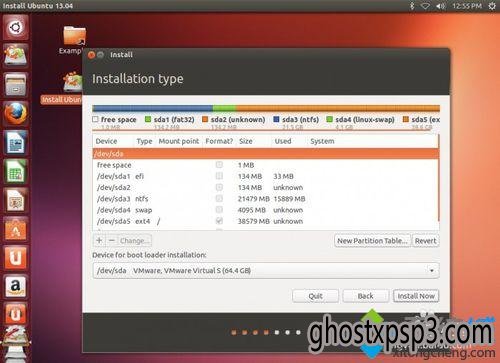Screen dimensions: 500x363
Task: Click the blue ntfs segment in partition bar
Action: (153, 108)
